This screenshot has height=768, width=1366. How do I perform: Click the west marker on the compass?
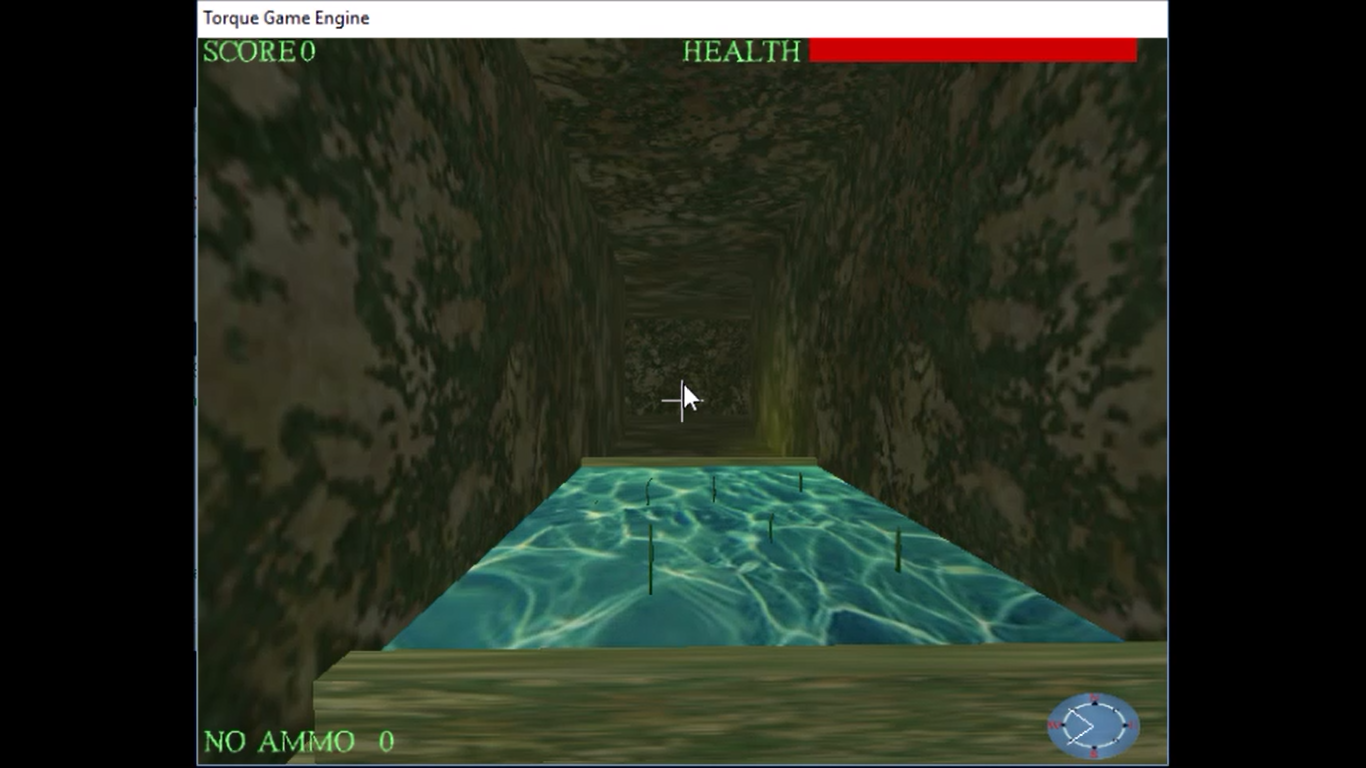[x=1054, y=725]
